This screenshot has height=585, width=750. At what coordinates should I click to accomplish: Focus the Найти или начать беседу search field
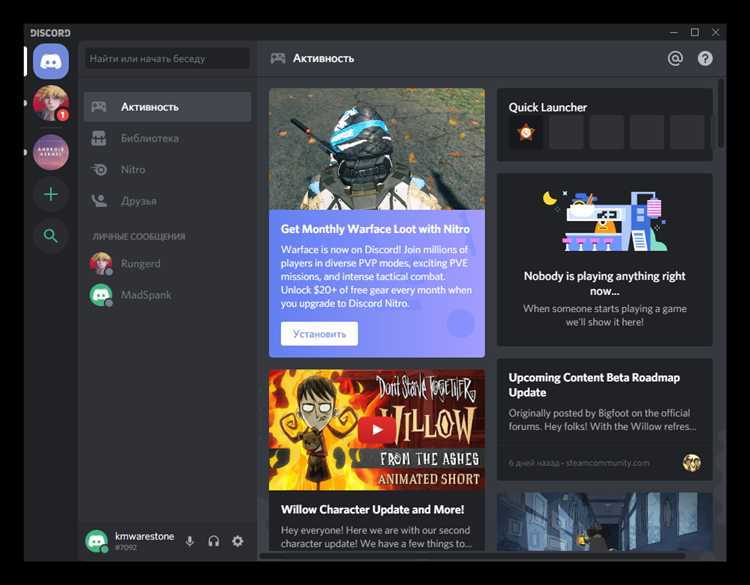[x=167, y=58]
